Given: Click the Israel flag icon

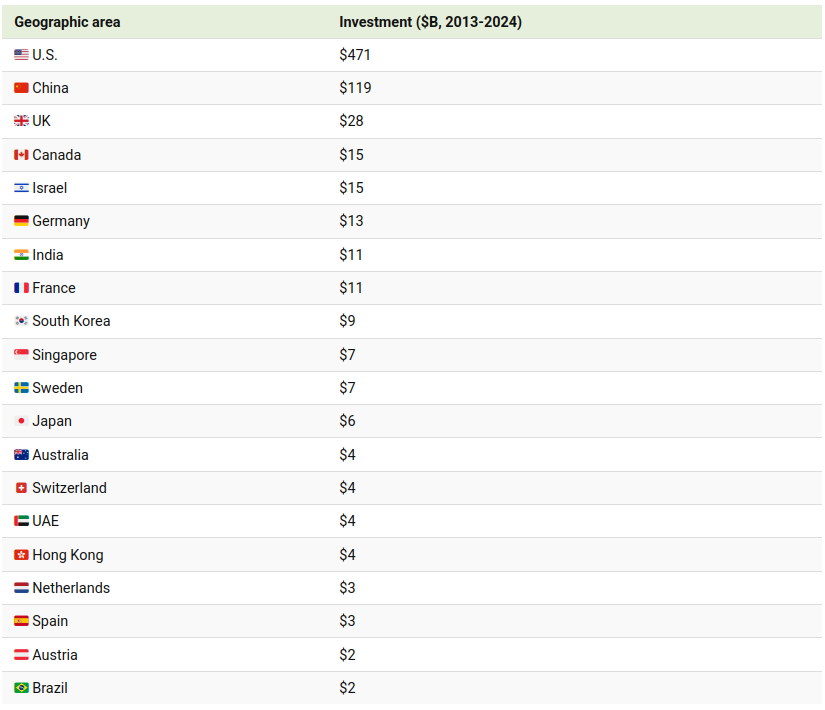Looking at the screenshot, I should coord(21,188).
